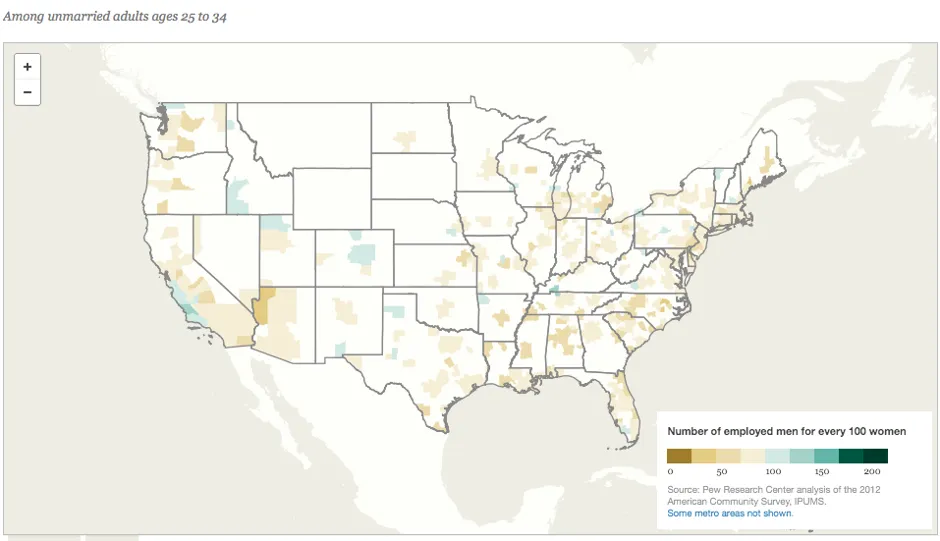Click the "Among unmarried adults ages 25 to 34" subtitle

pyautogui.click(x=115, y=17)
